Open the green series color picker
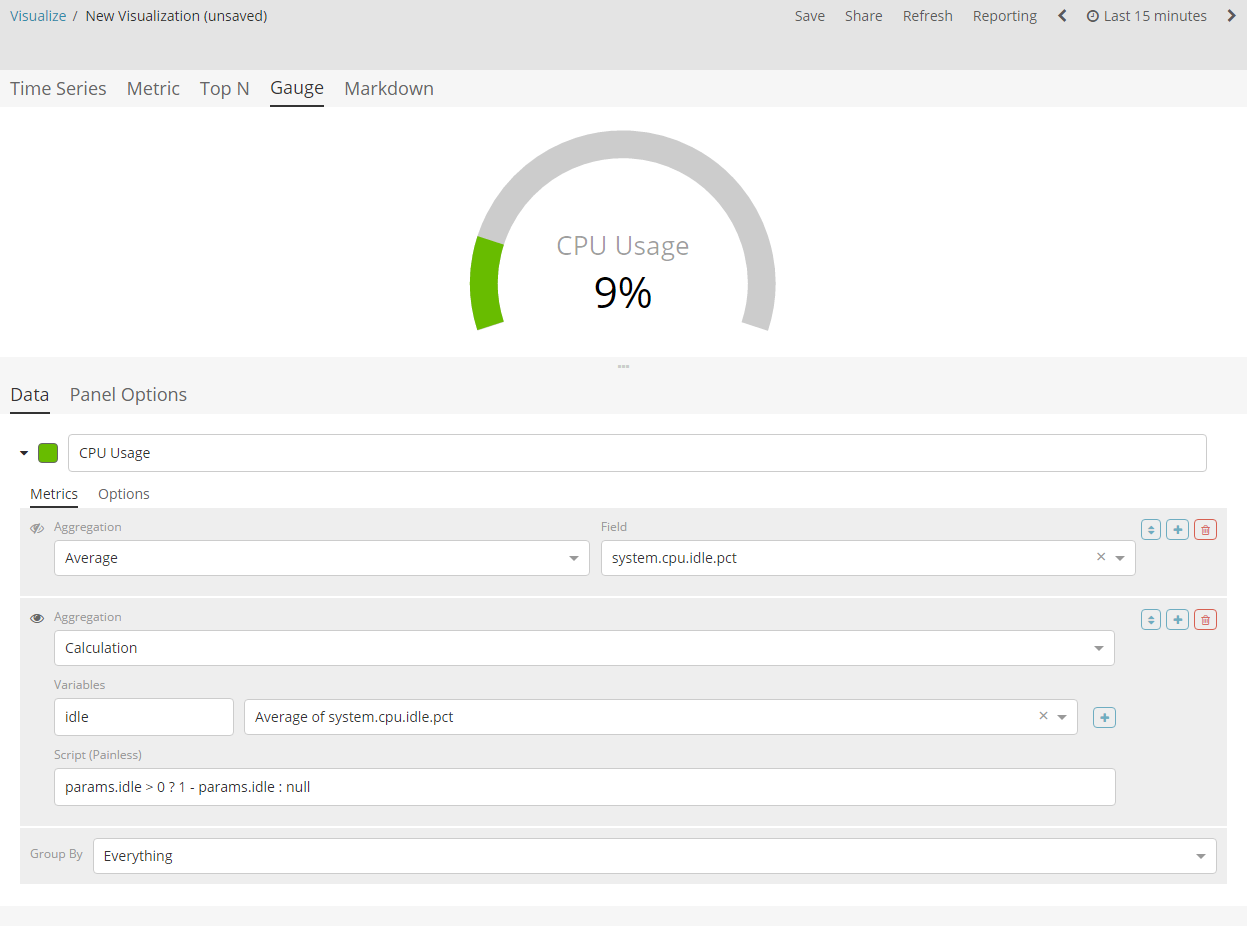Image resolution: width=1247 pixels, height=926 pixels. pyautogui.click(x=48, y=453)
